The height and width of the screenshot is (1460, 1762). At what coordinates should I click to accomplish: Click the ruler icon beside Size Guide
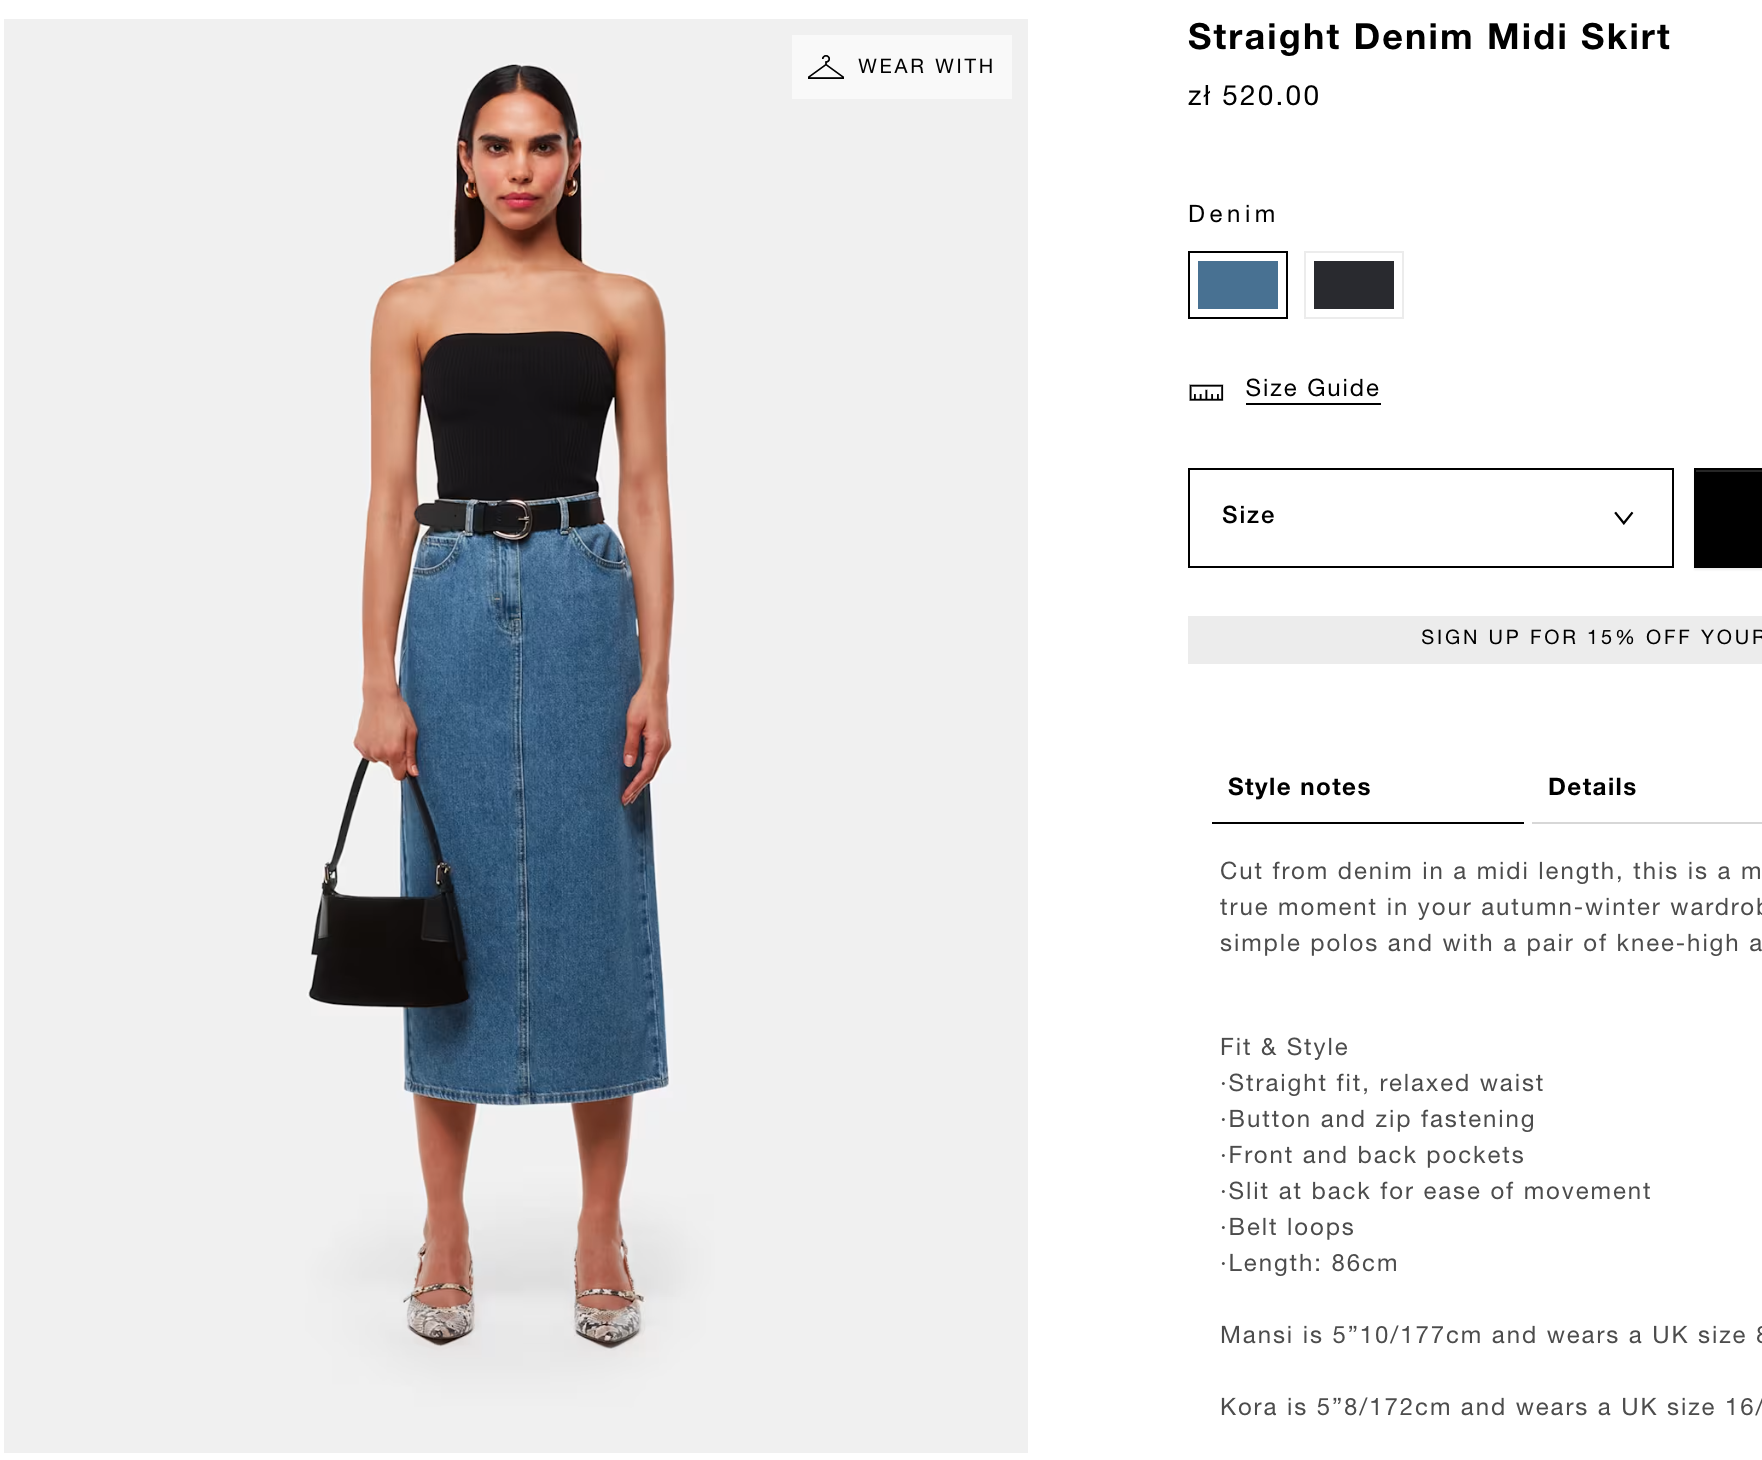click(1206, 392)
